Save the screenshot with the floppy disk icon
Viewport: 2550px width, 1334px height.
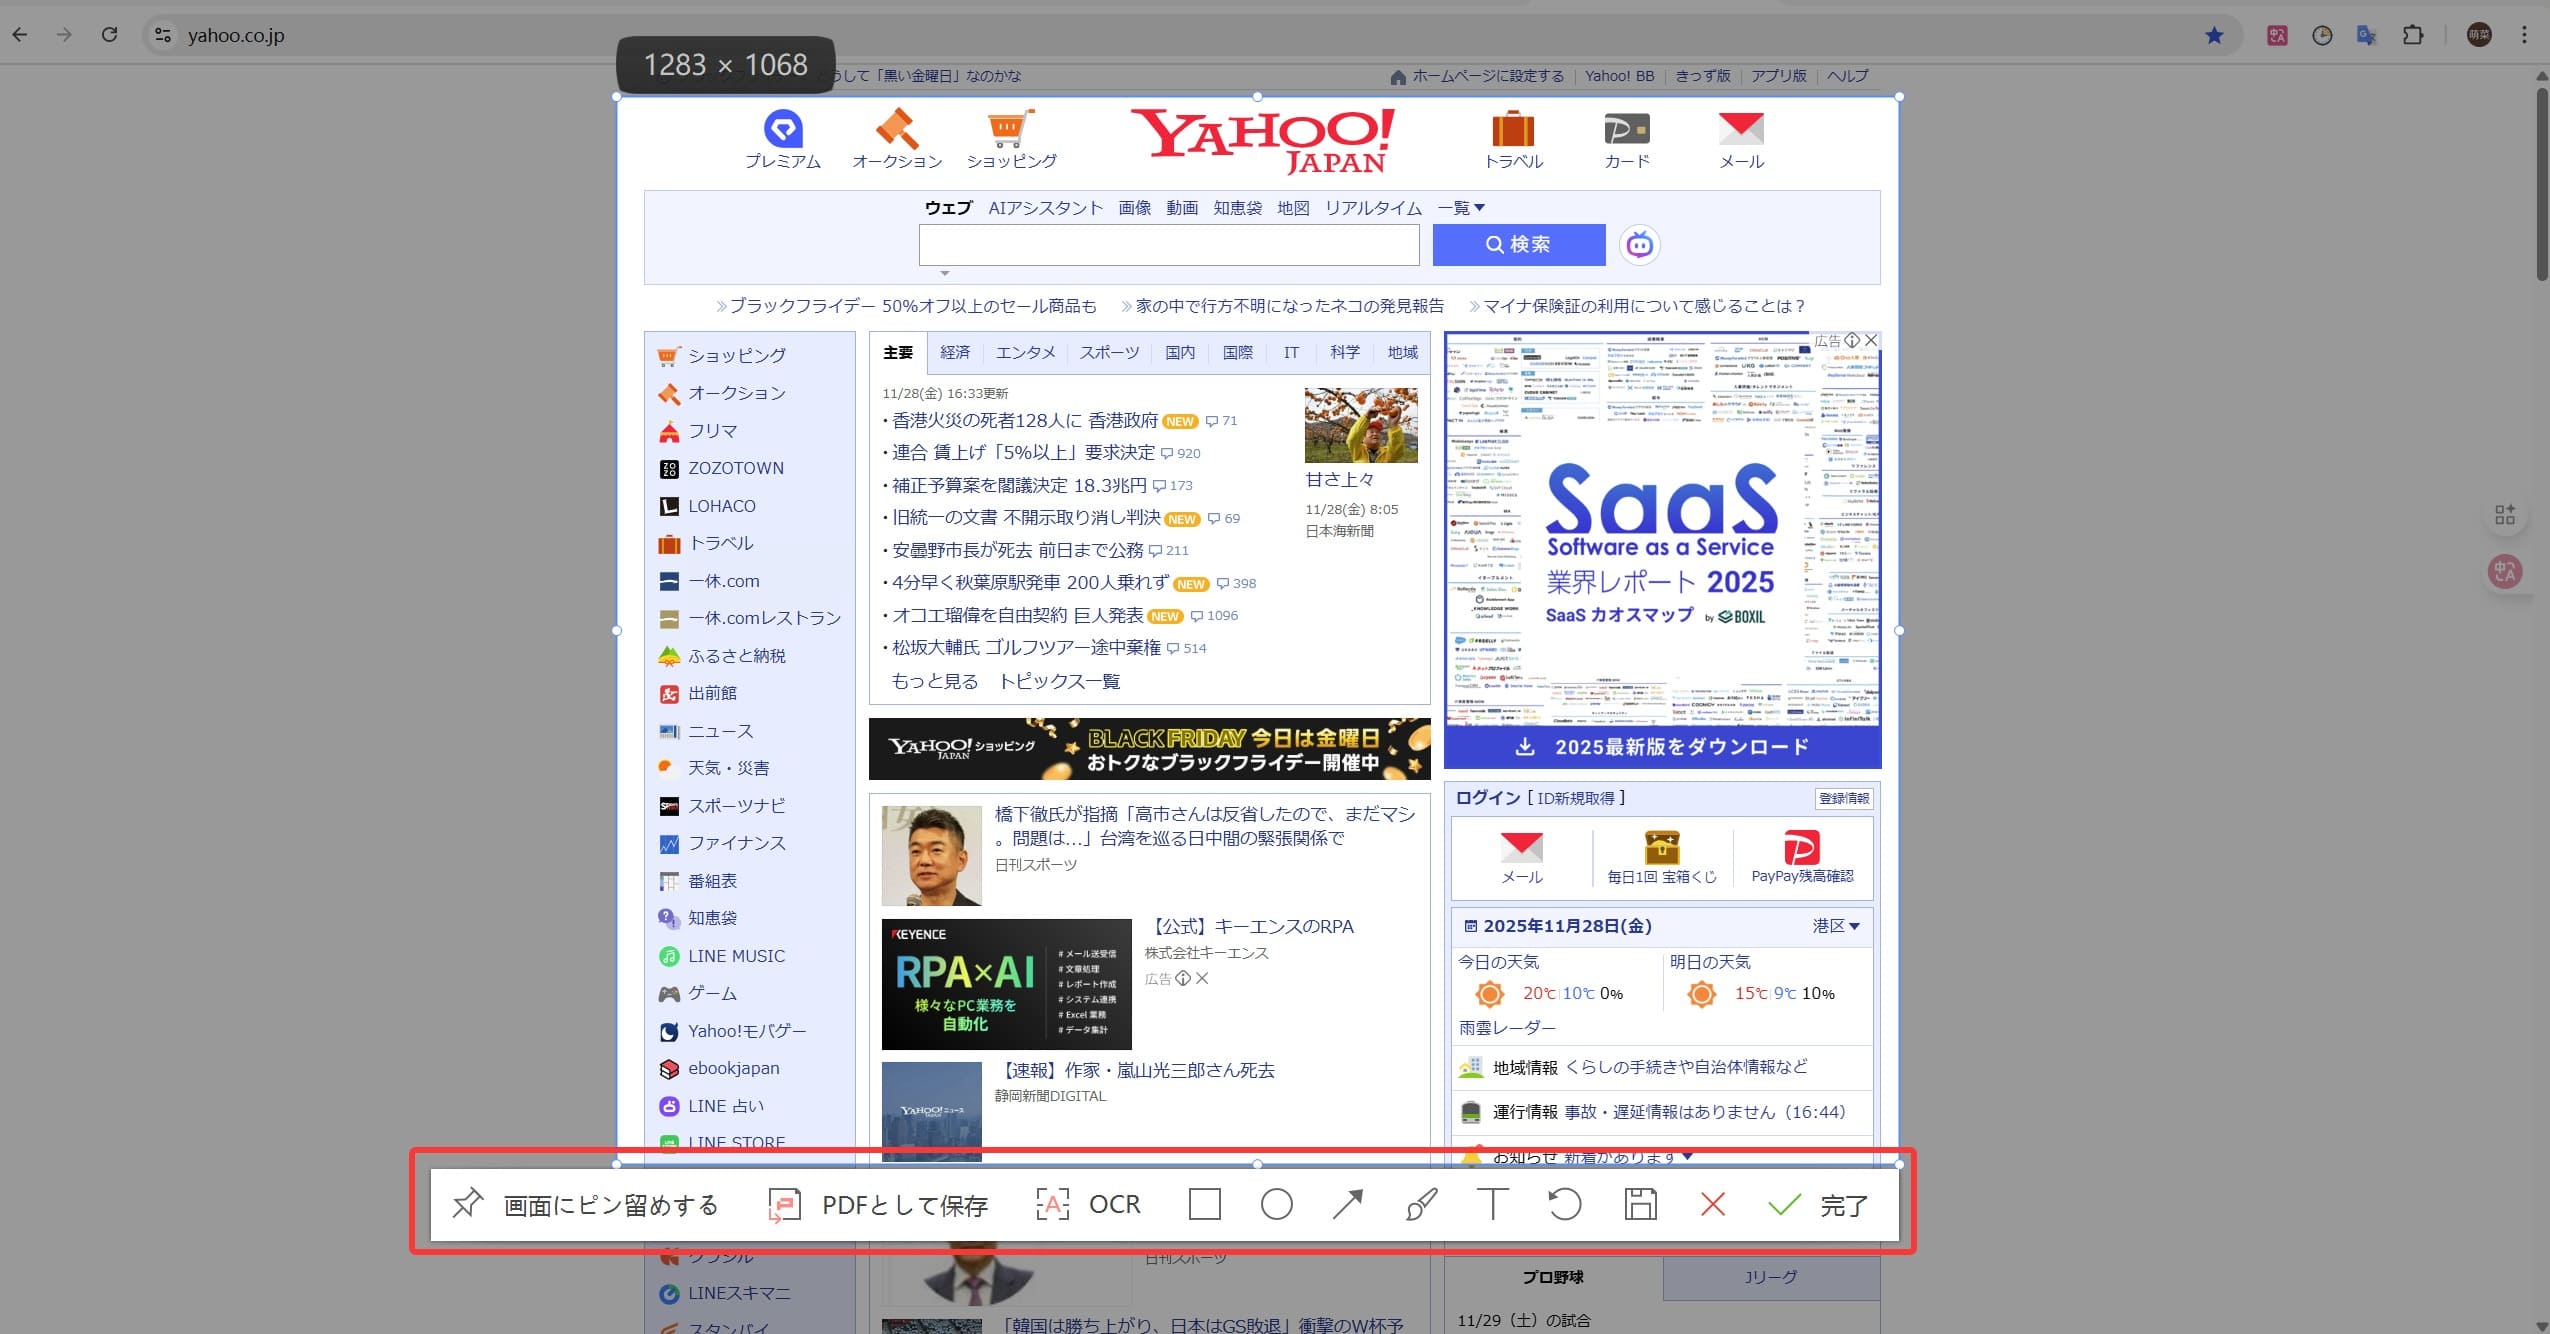(x=1640, y=1205)
